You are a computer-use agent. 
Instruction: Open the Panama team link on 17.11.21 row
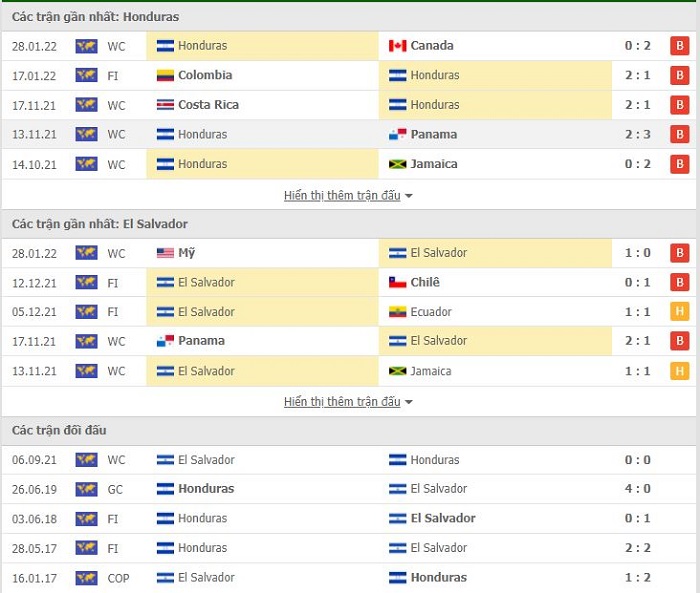(201, 341)
